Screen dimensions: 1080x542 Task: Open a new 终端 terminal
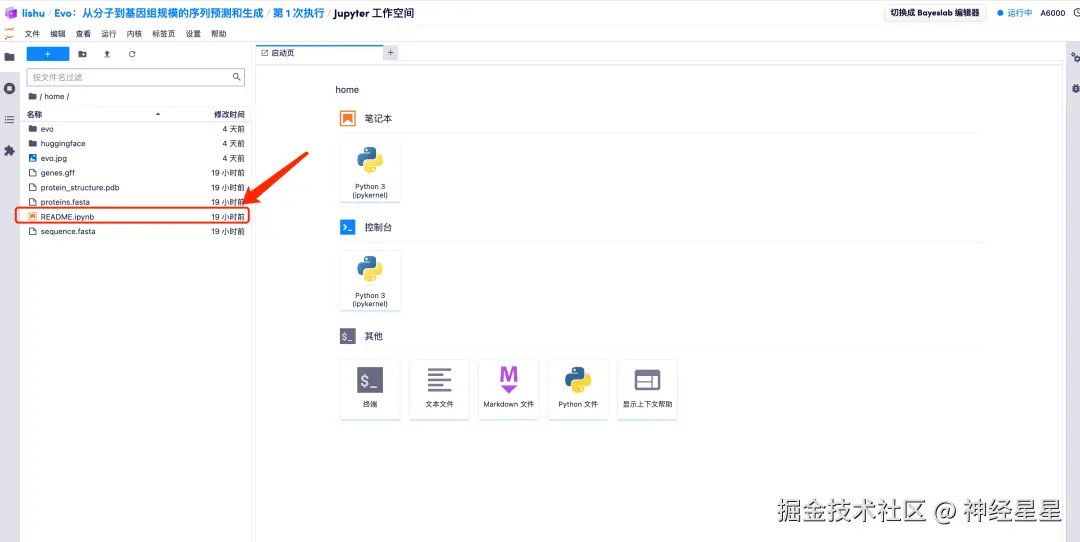tap(371, 388)
